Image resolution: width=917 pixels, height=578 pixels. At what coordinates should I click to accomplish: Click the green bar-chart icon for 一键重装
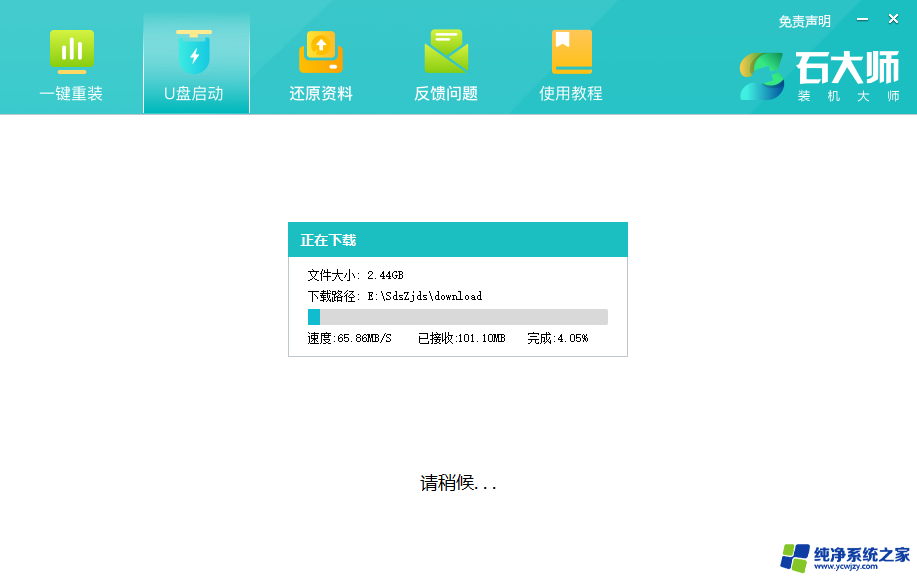pos(71,51)
